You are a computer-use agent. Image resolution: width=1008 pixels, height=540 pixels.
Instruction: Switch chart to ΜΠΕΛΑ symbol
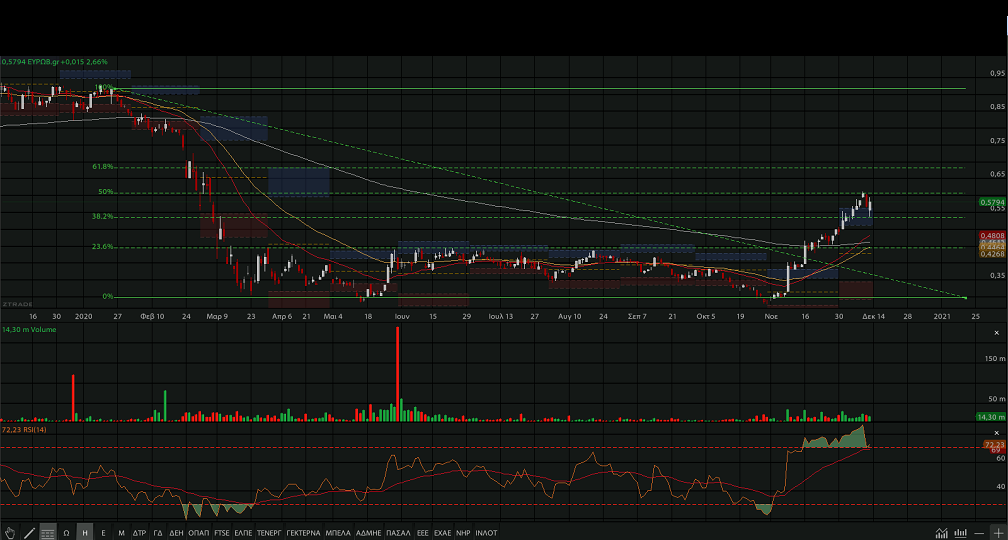(x=339, y=533)
